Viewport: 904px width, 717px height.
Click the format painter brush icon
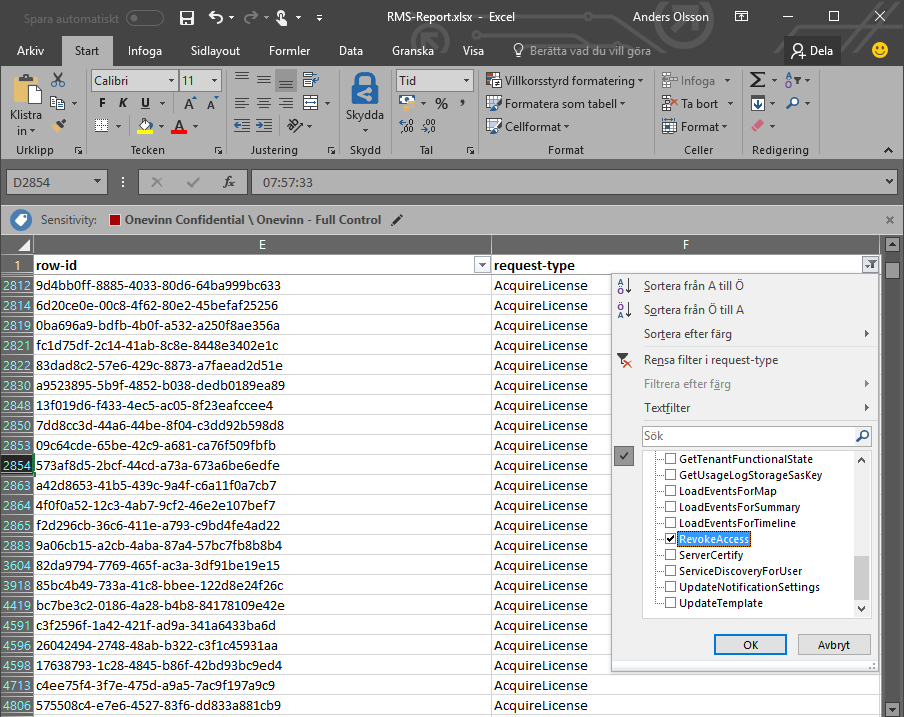[x=58, y=126]
